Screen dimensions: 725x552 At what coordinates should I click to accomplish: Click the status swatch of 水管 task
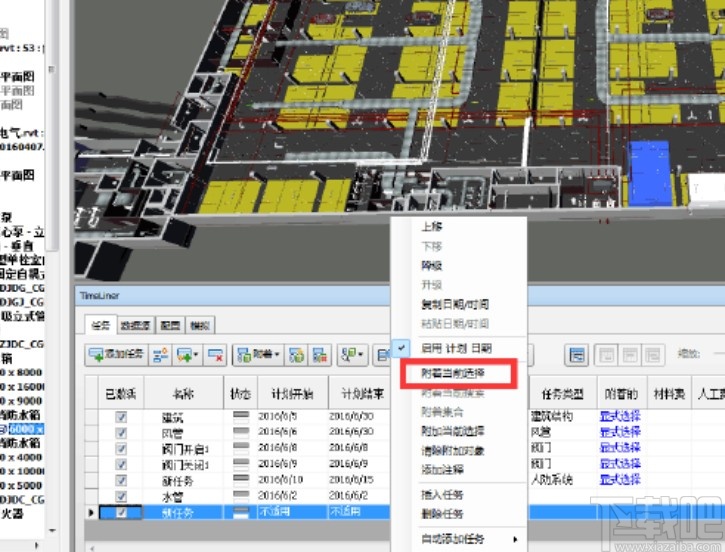point(241,496)
